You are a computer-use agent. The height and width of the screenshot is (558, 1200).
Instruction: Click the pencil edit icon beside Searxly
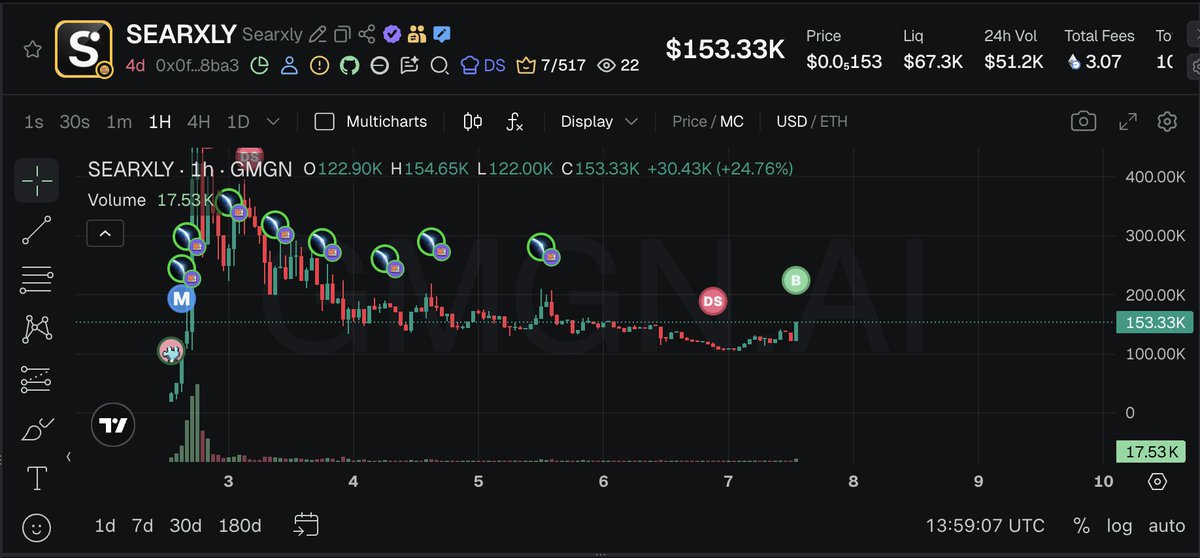(x=318, y=34)
